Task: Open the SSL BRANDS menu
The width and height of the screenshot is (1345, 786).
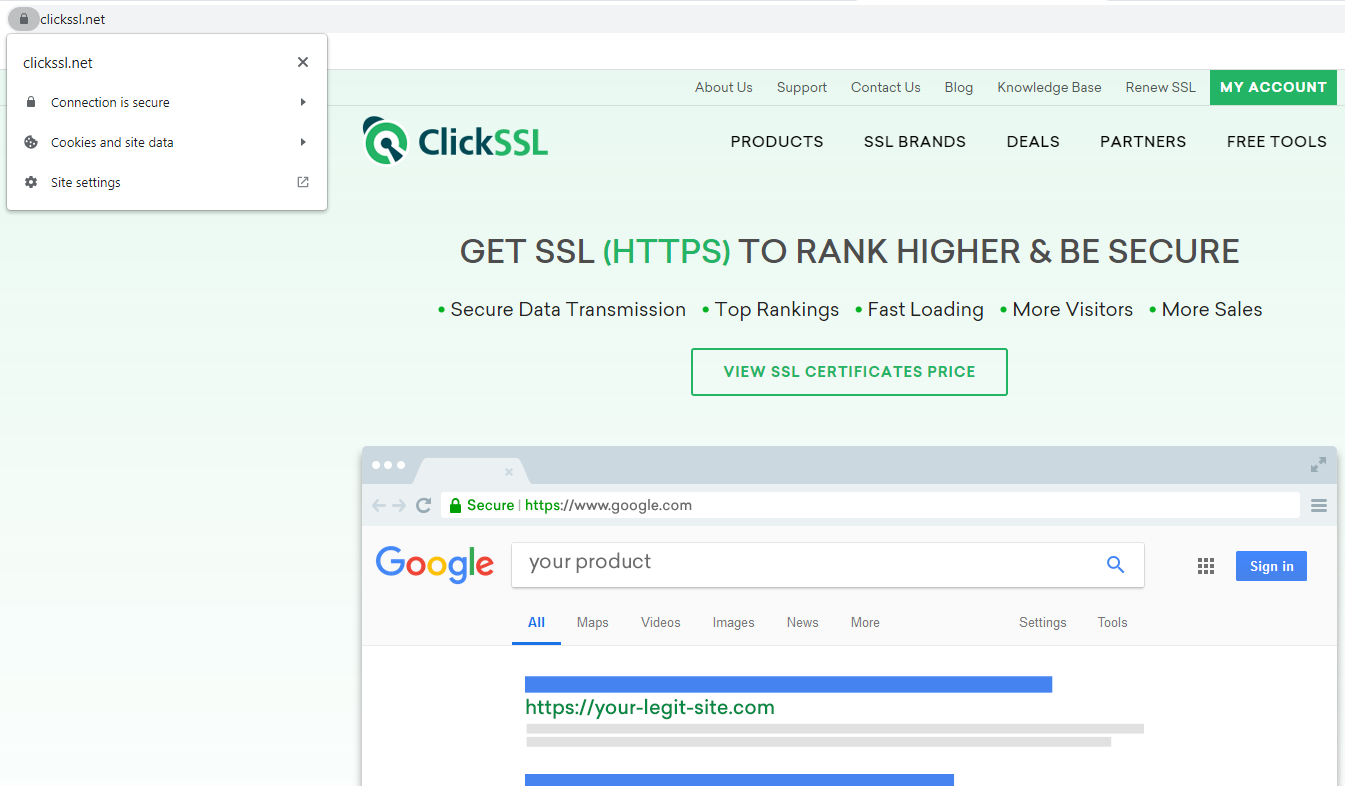Action: pos(915,141)
